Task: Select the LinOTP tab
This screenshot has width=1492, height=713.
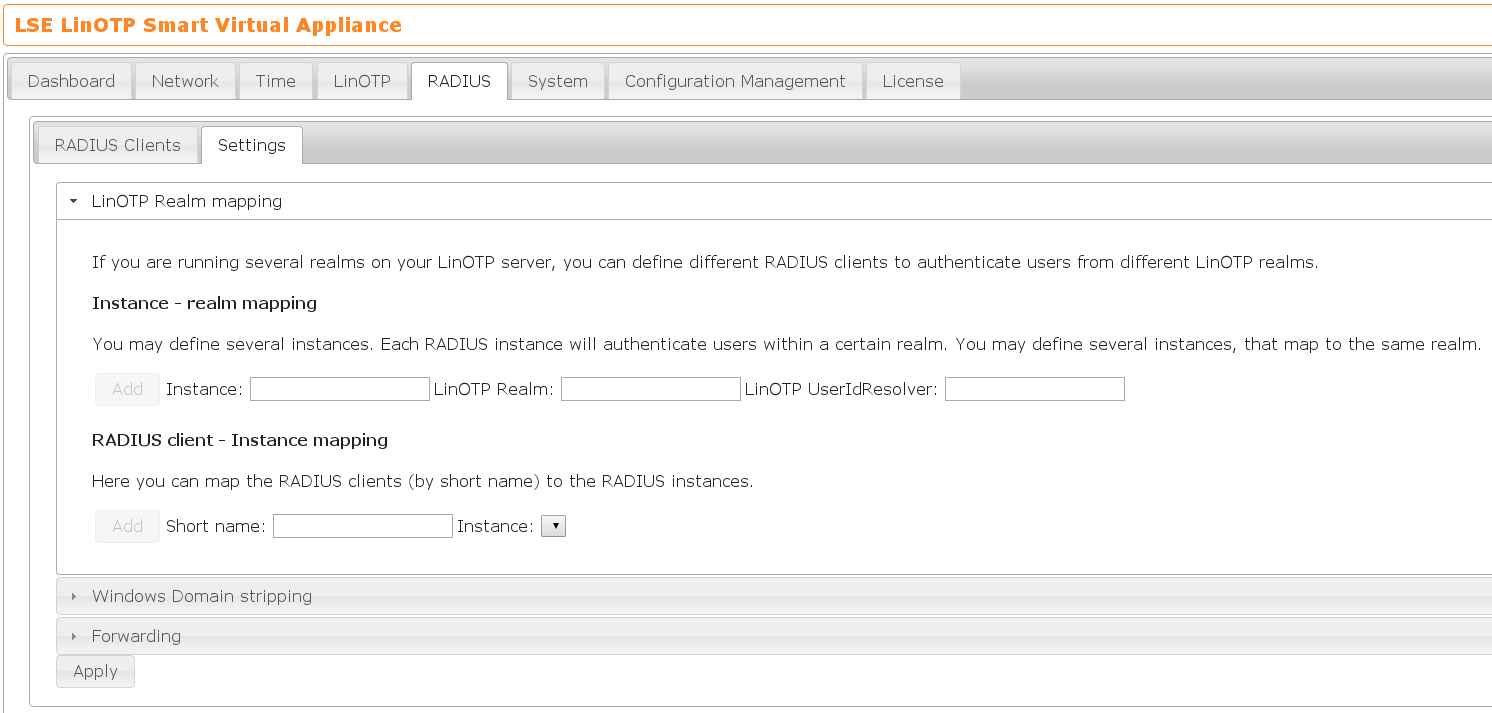Action: (x=362, y=81)
